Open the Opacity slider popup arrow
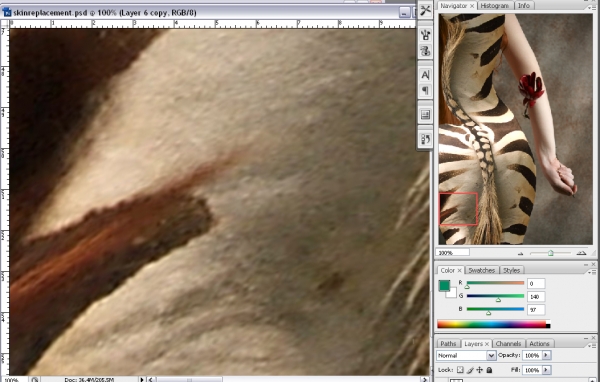The height and width of the screenshot is (382, 600). coord(546,355)
